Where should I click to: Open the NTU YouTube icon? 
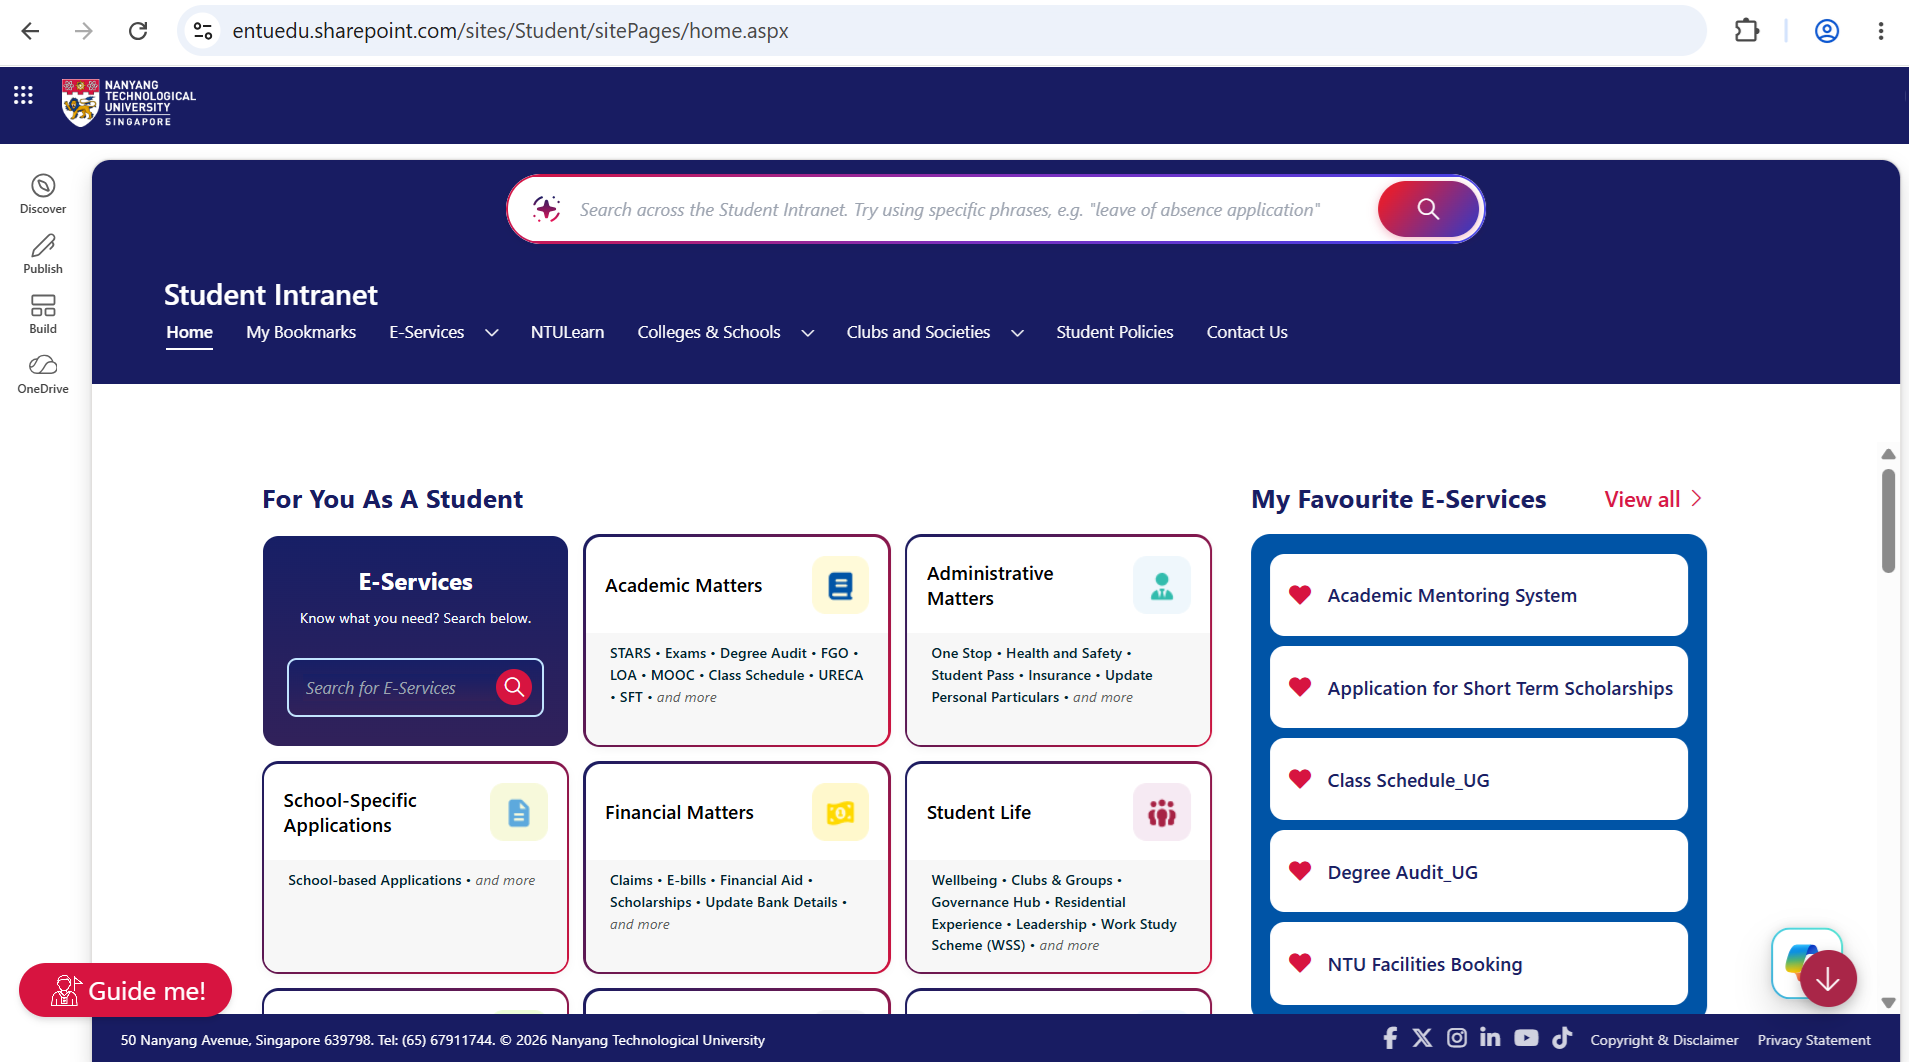(1526, 1038)
